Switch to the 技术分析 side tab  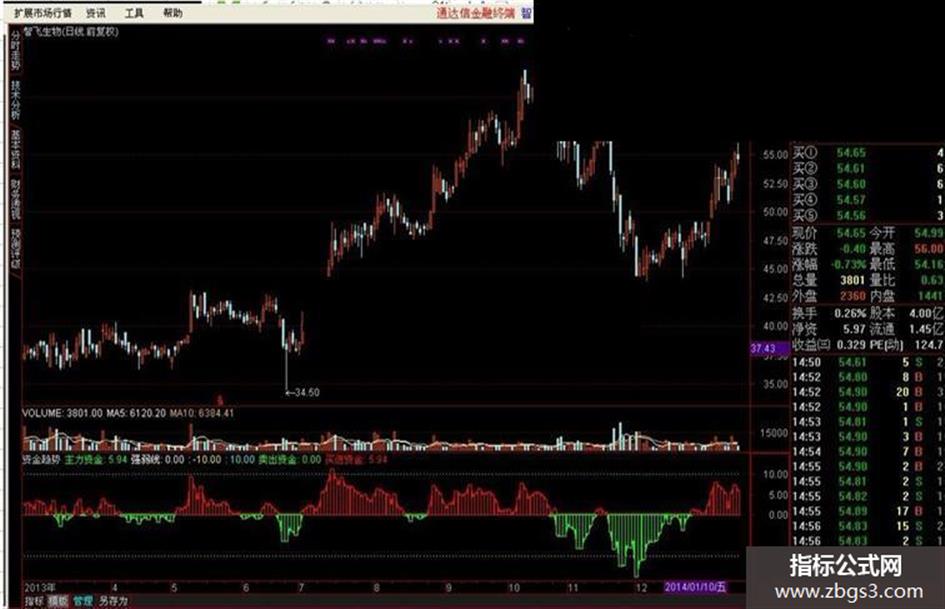coord(15,100)
